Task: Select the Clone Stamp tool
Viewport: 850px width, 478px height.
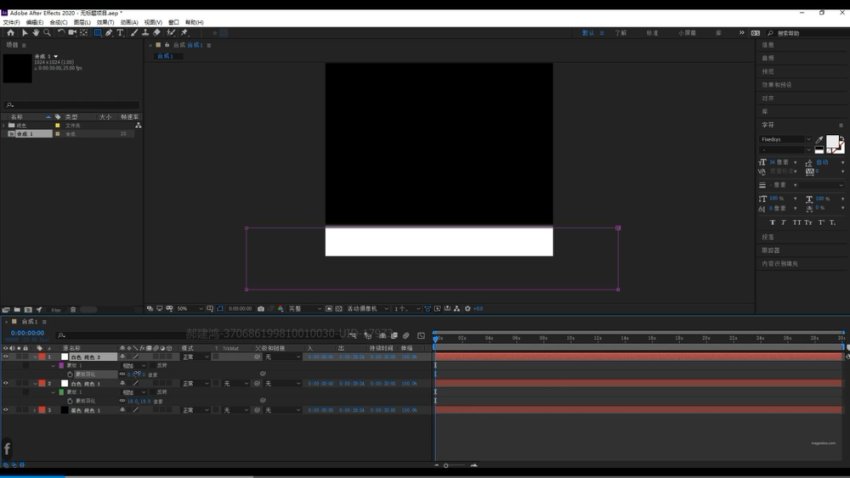Action: click(145, 33)
